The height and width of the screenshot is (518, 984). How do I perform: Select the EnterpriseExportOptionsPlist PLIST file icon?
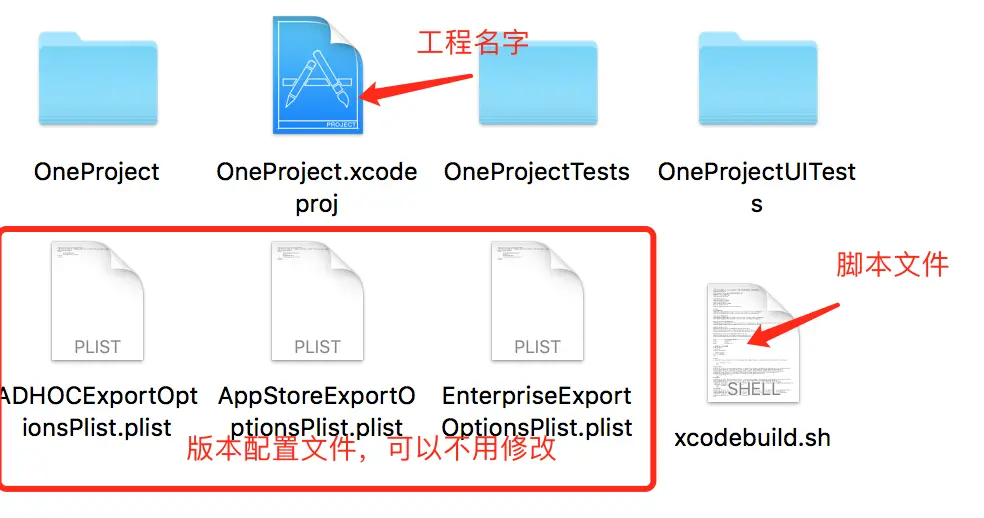[538, 301]
